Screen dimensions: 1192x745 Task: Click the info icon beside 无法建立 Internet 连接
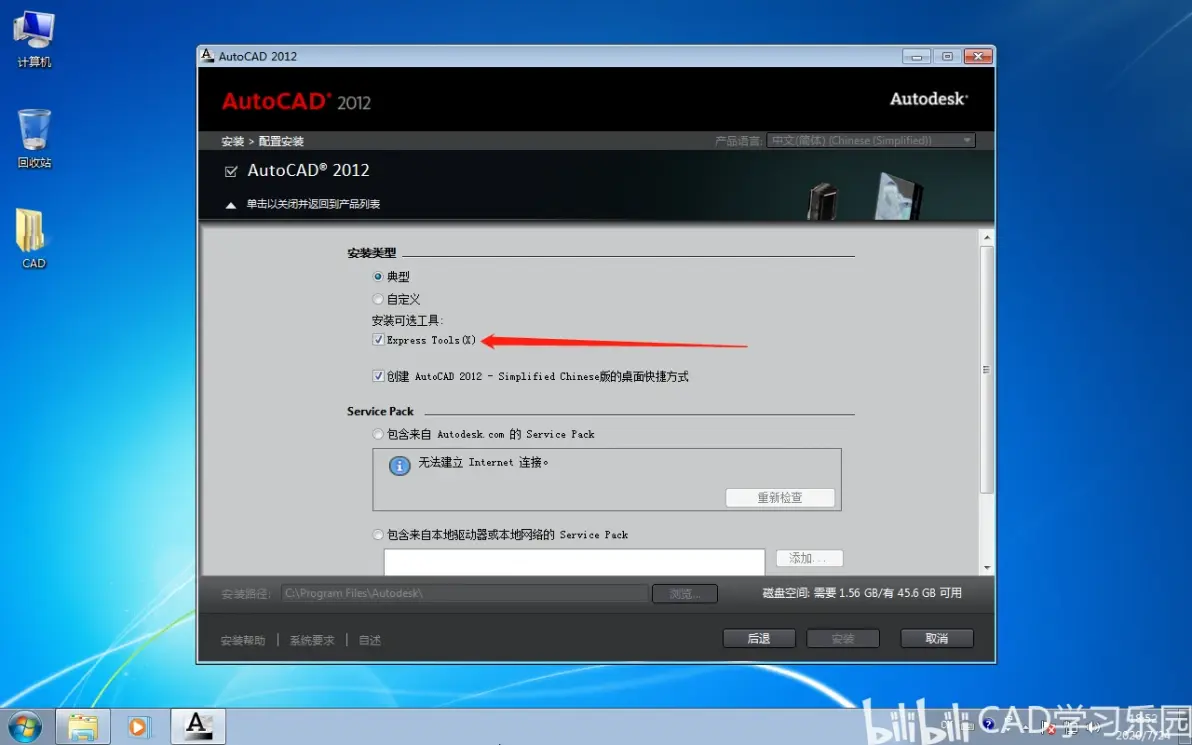point(399,465)
